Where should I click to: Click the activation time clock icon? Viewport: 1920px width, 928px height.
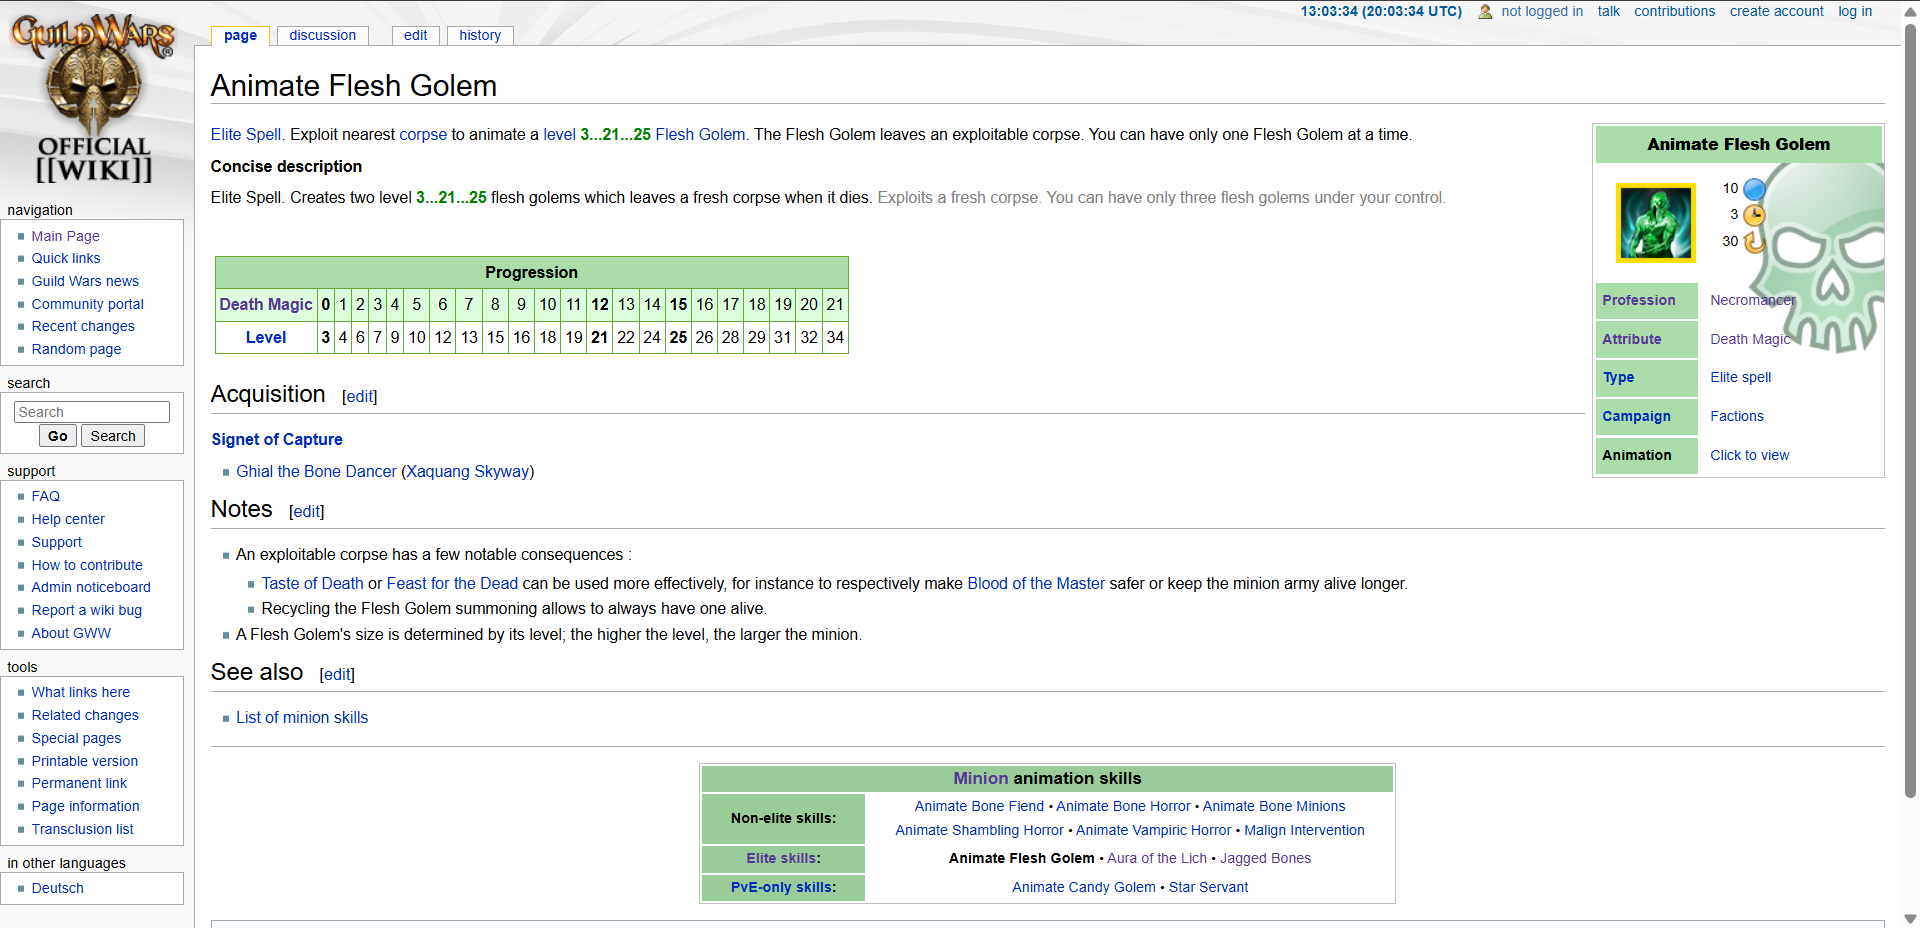tap(1754, 215)
